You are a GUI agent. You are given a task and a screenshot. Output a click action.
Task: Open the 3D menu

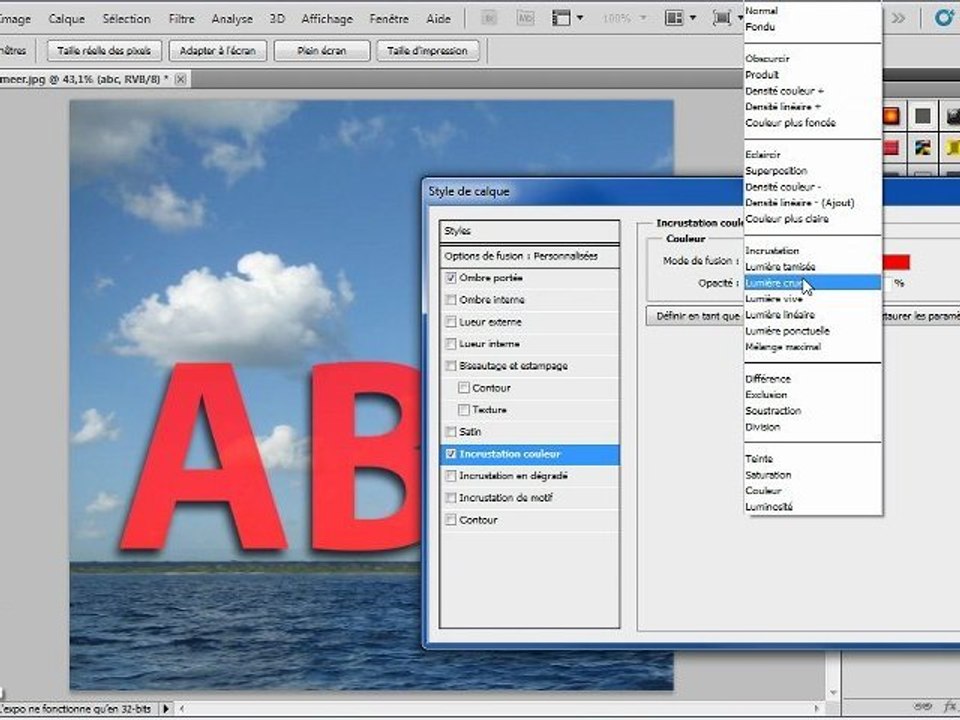tap(277, 19)
